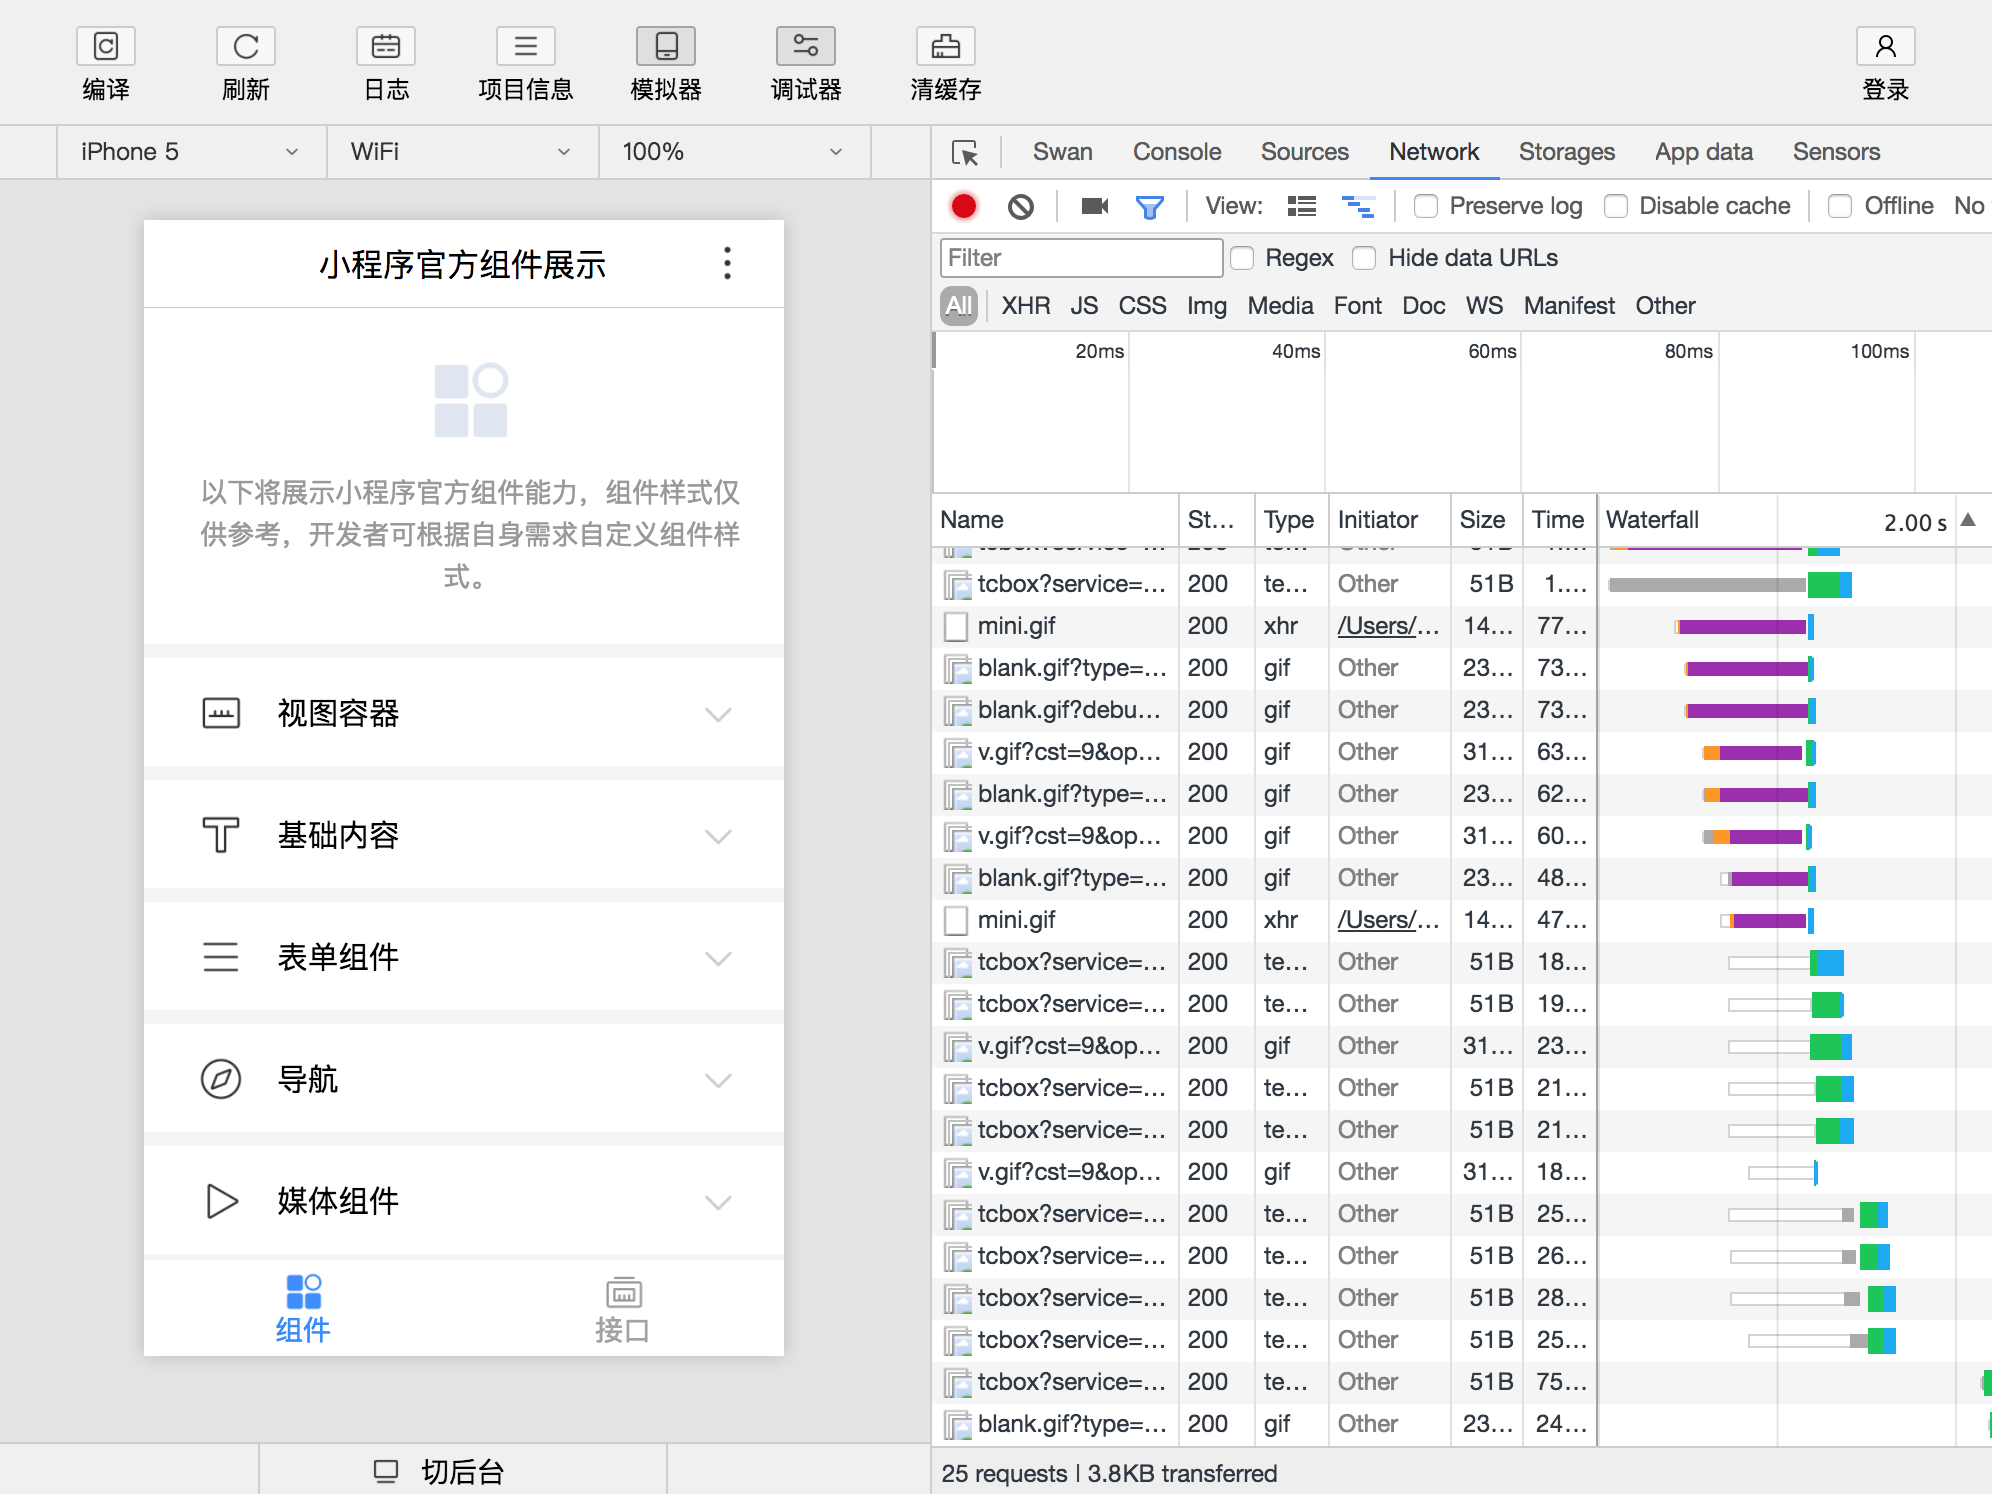1992x1494 pixels.
Task: Open the simulator three-dot menu
Action: pos(727,264)
